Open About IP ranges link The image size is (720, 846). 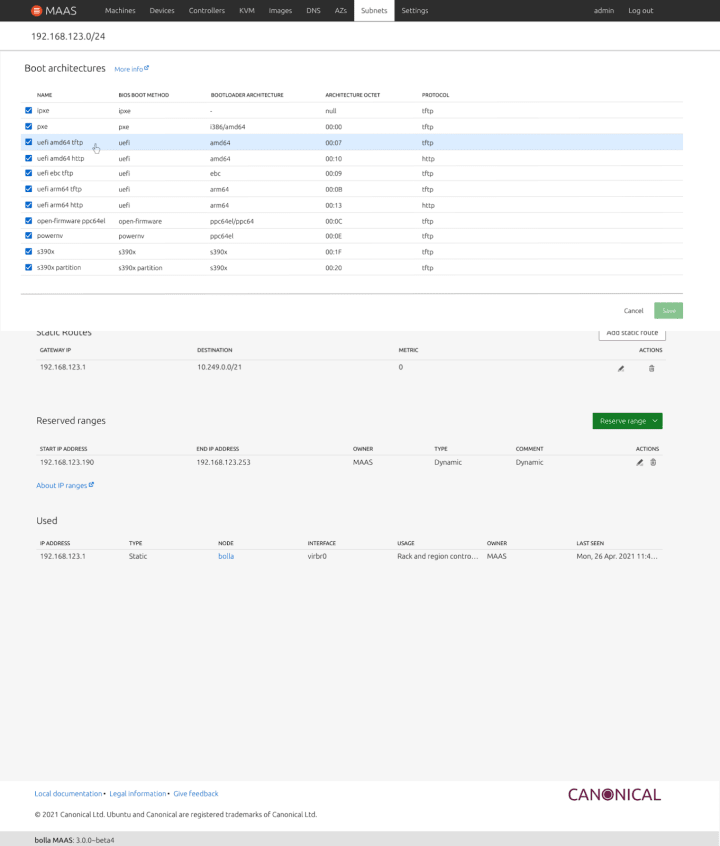click(65, 486)
